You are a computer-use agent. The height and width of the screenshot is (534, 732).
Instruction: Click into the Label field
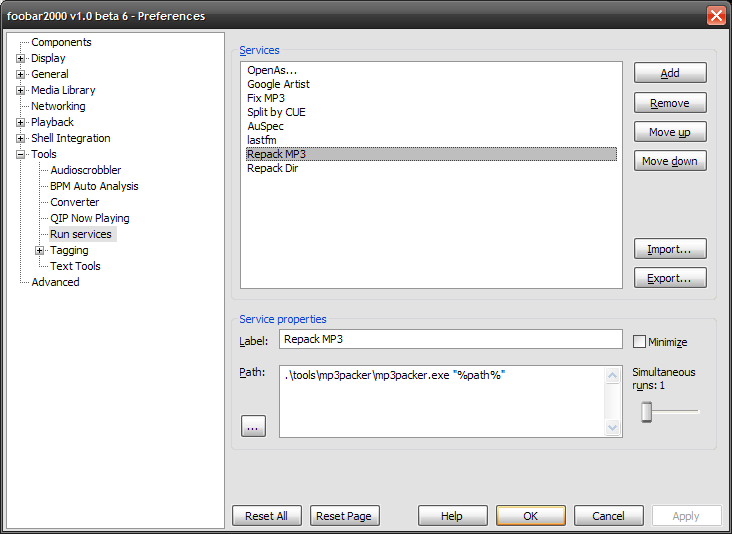pos(450,339)
